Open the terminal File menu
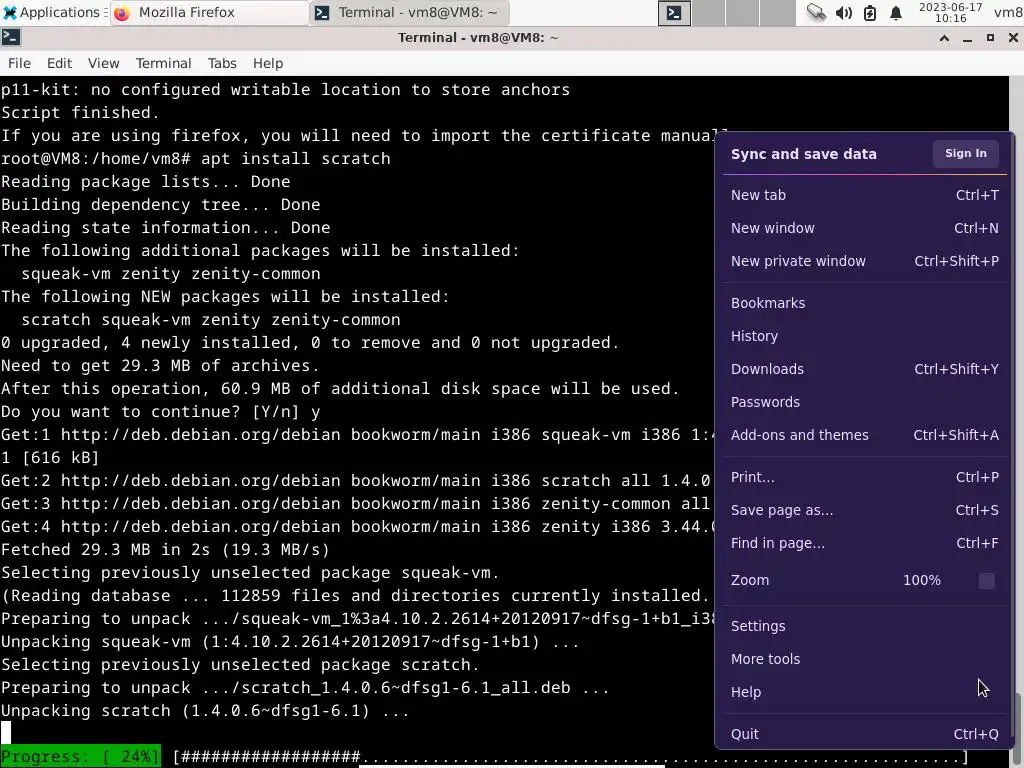This screenshot has width=1024, height=768. pos(19,63)
